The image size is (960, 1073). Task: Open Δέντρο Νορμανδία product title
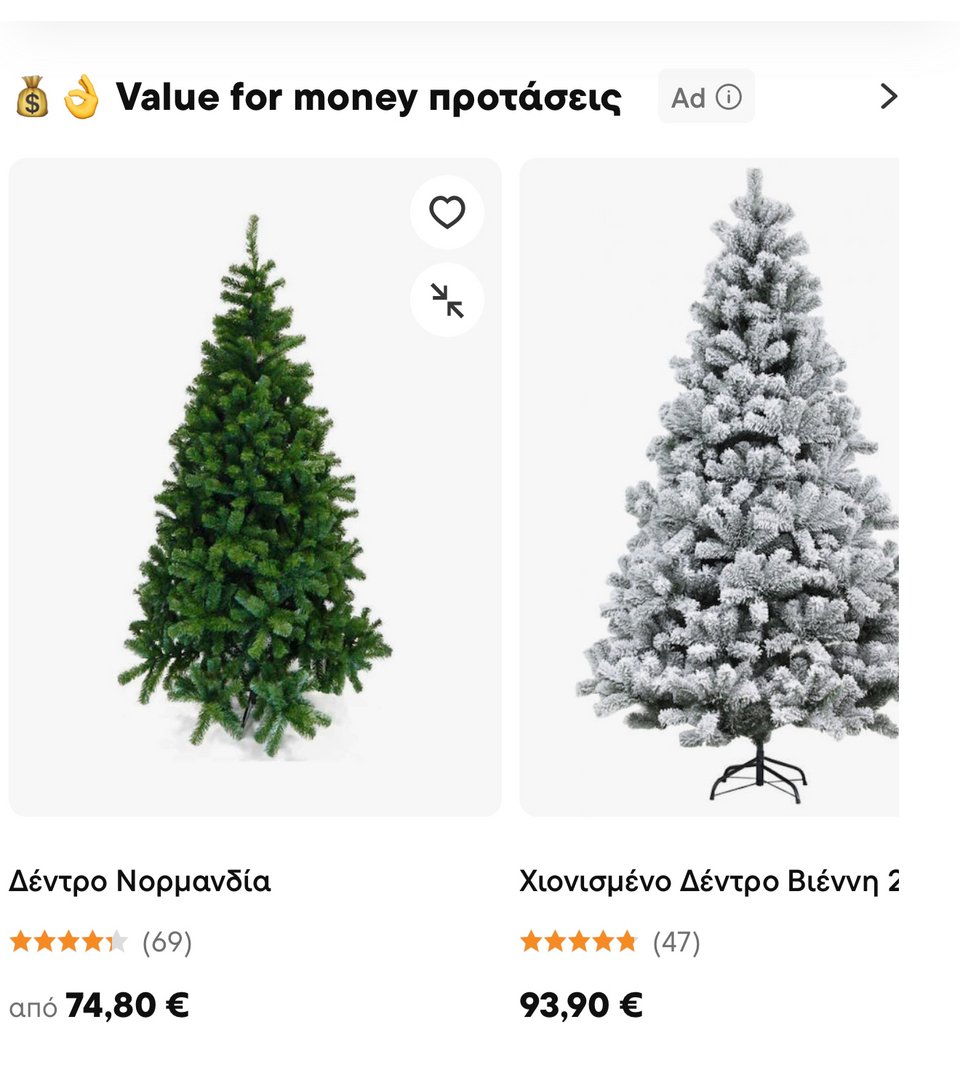pos(140,881)
